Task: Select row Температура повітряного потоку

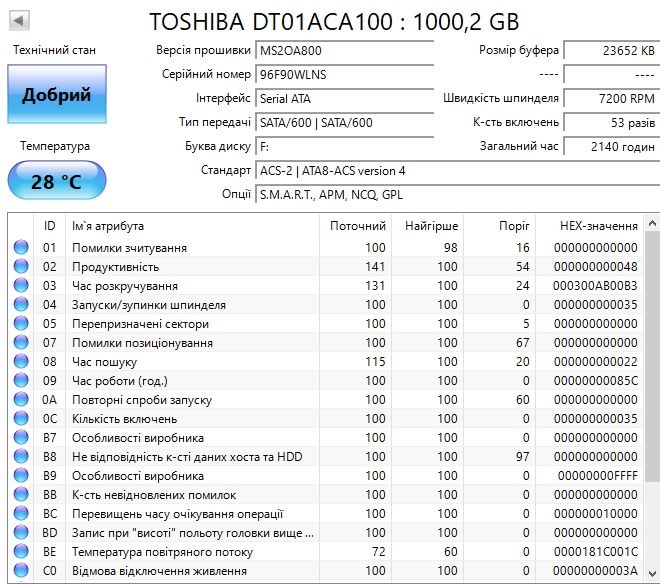Action: point(325,551)
